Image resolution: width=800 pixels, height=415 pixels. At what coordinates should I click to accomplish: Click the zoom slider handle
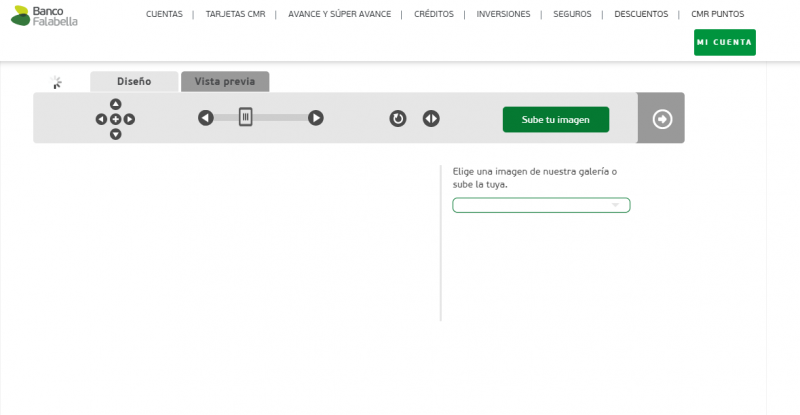(x=245, y=118)
